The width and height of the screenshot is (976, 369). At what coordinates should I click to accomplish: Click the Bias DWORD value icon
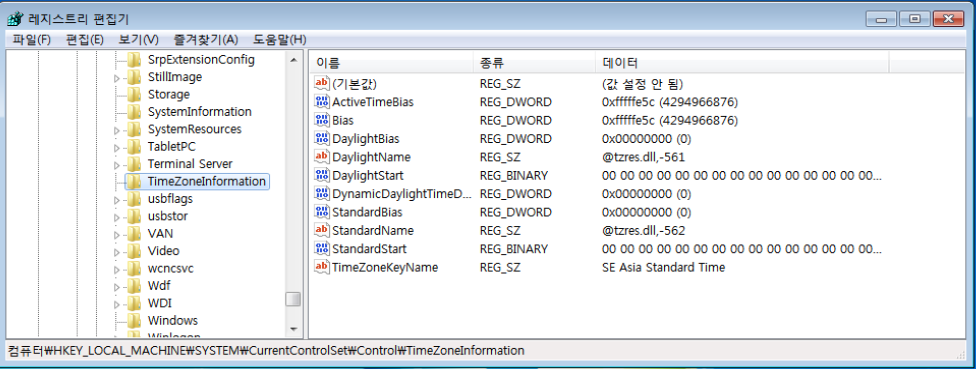pos(322,120)
